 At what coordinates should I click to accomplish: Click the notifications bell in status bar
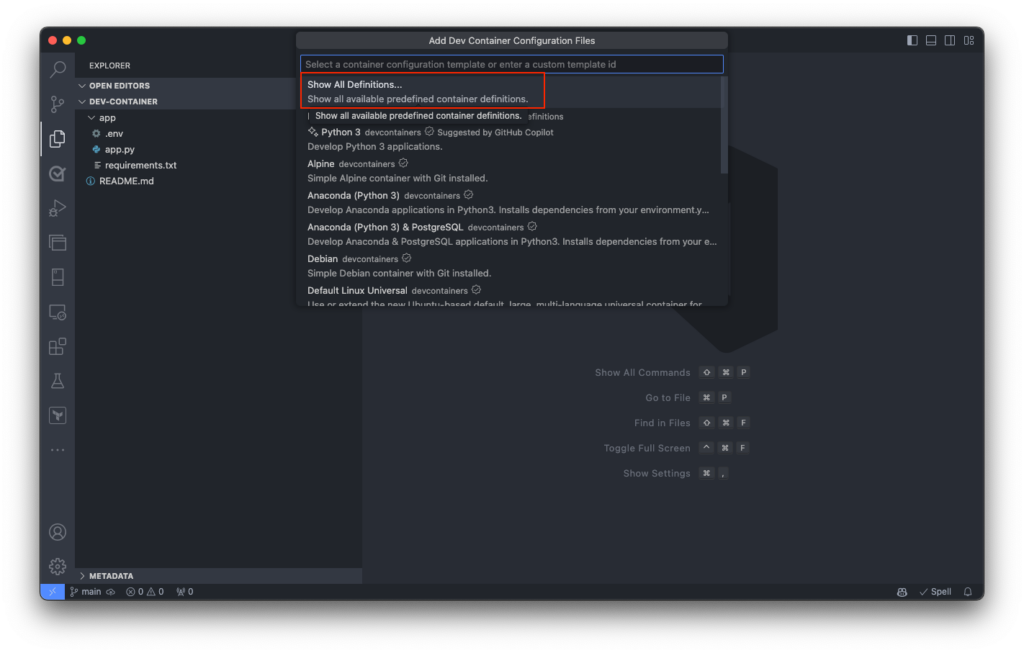pos(966,591)
